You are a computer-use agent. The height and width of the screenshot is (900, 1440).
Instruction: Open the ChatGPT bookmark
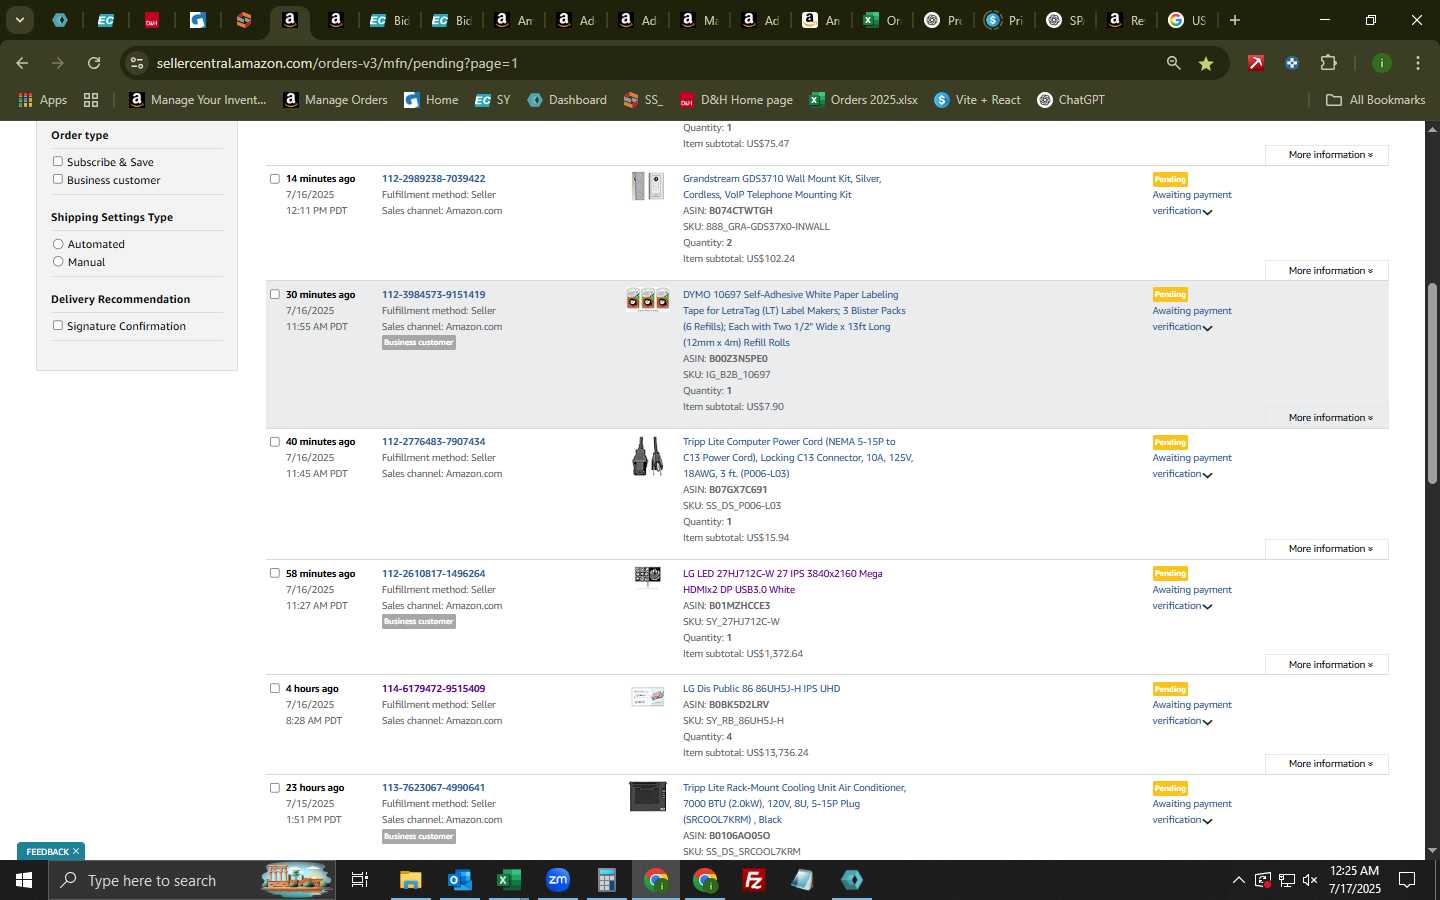(1071, 100)
